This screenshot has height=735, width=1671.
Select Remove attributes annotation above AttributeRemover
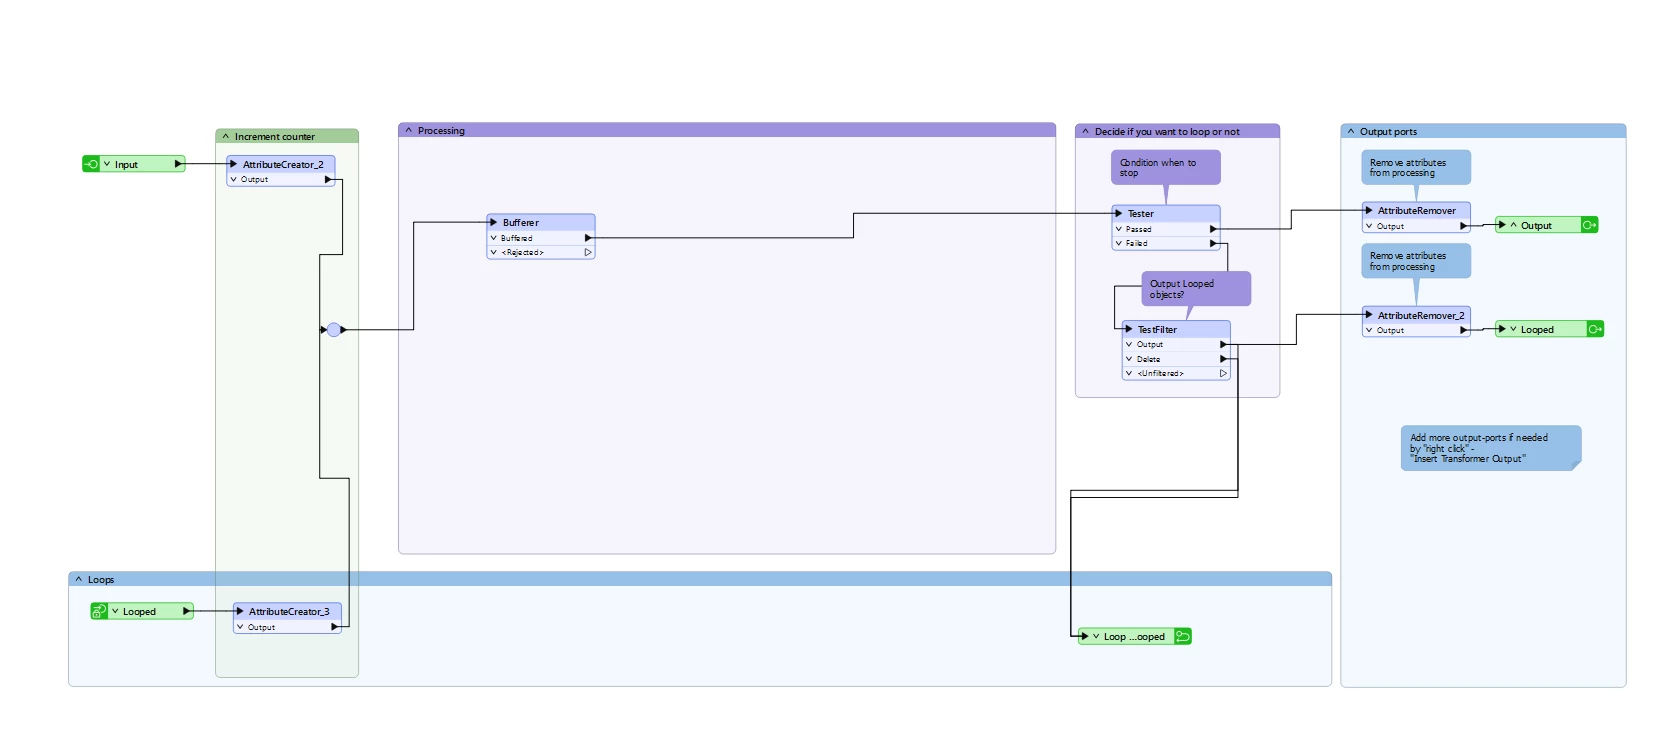point(1415,167)
